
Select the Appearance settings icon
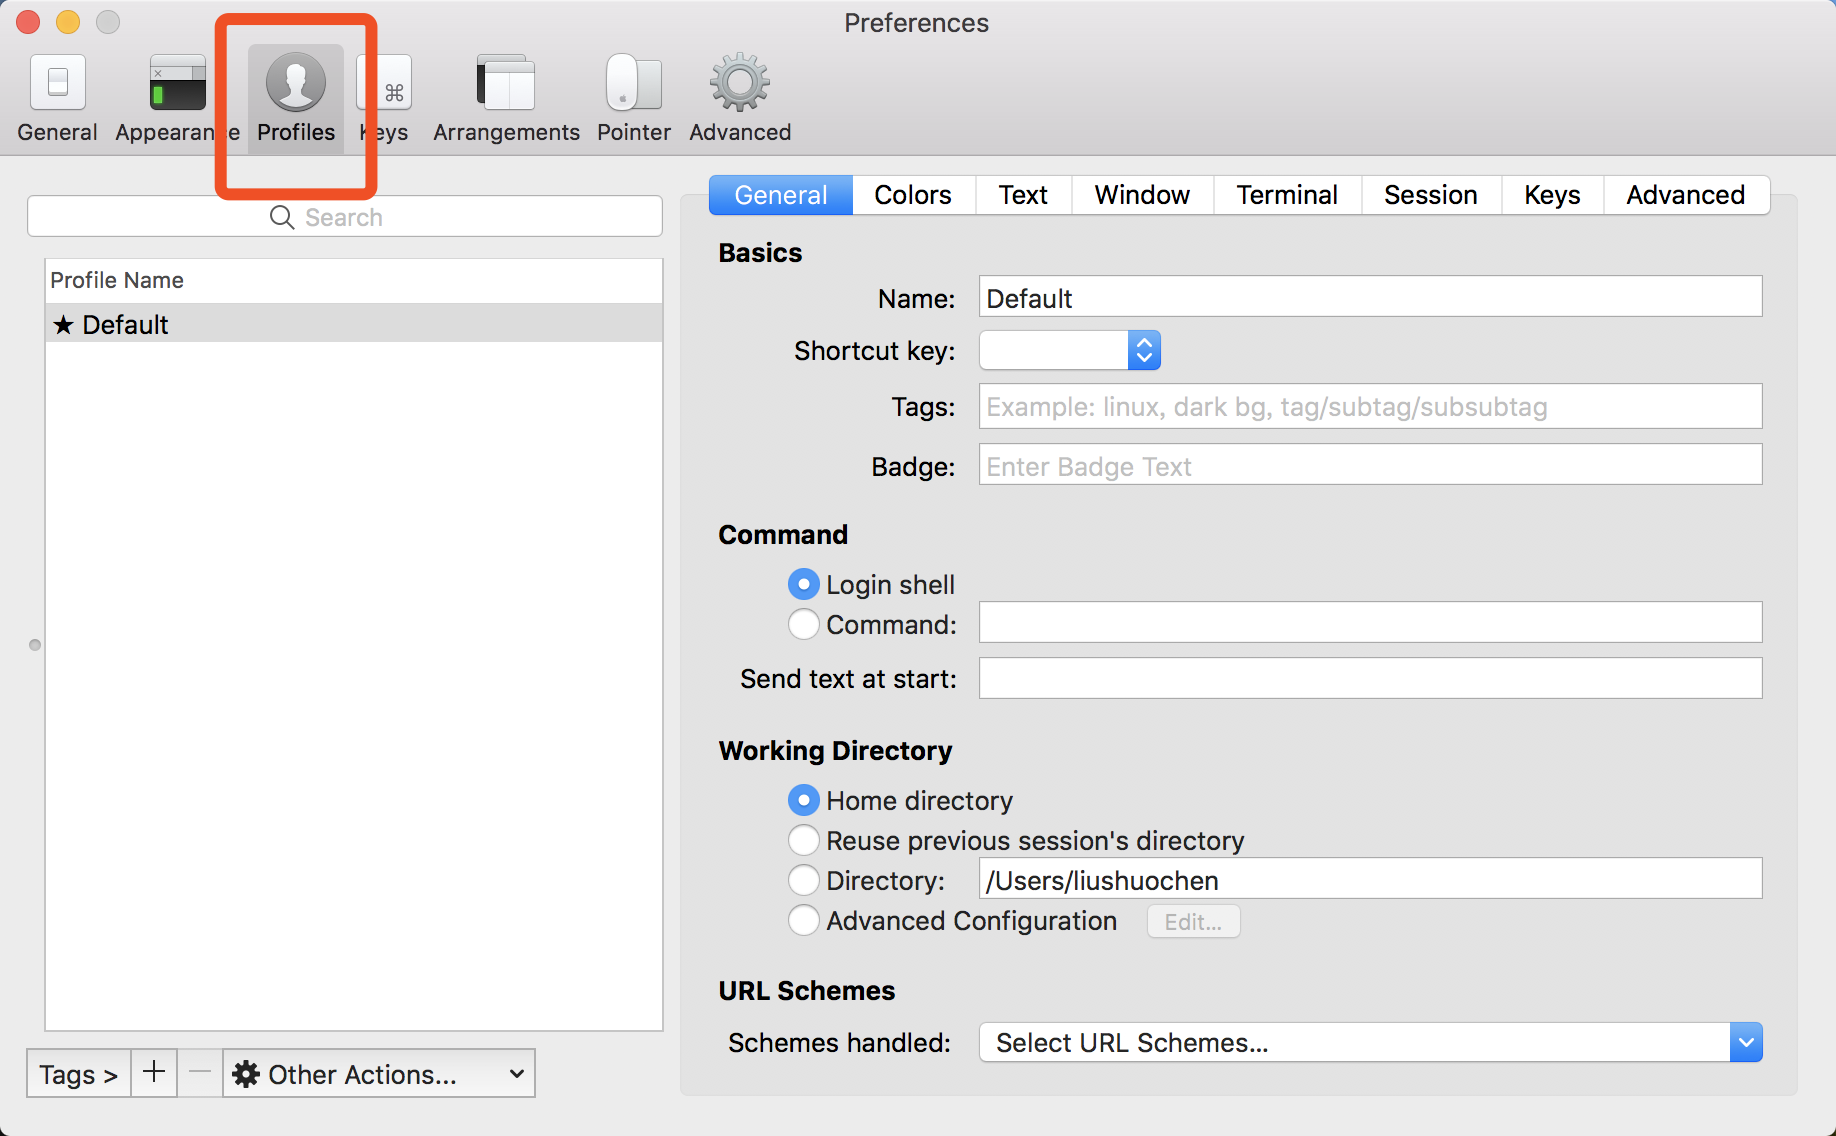tap(177, 95)
